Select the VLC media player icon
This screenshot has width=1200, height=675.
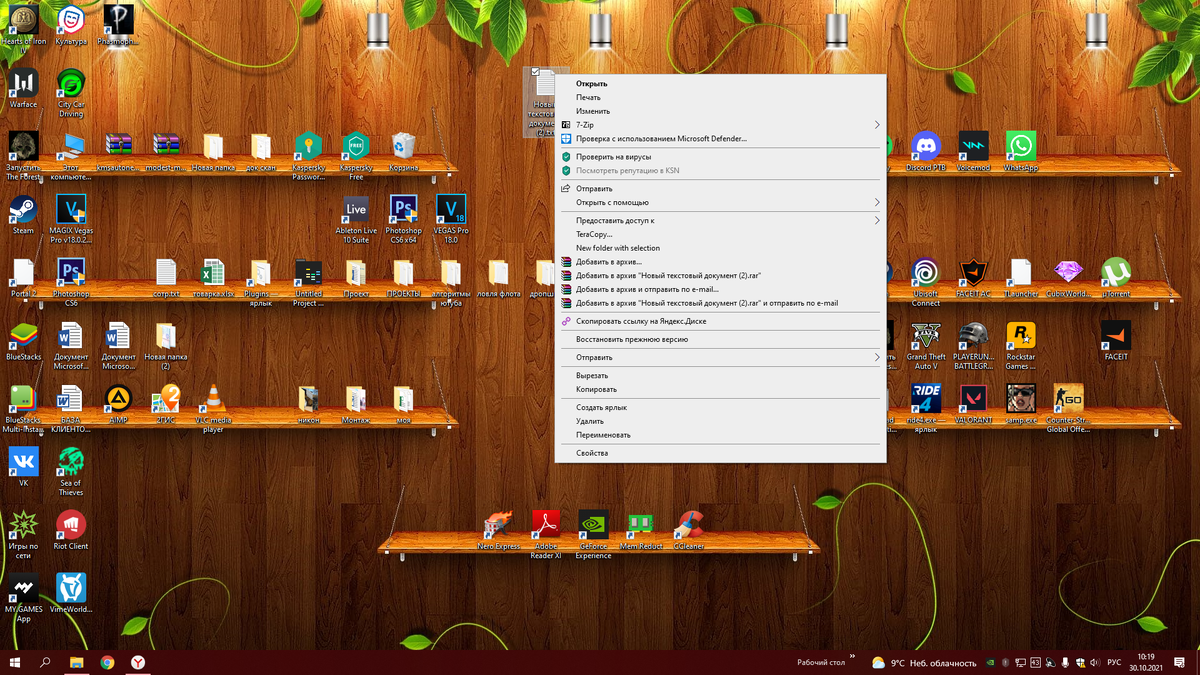pos(213,410)
